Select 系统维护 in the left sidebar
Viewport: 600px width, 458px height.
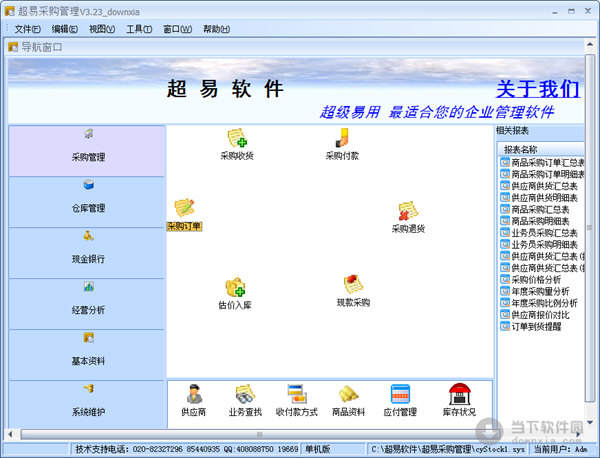[x=87, y=405]
